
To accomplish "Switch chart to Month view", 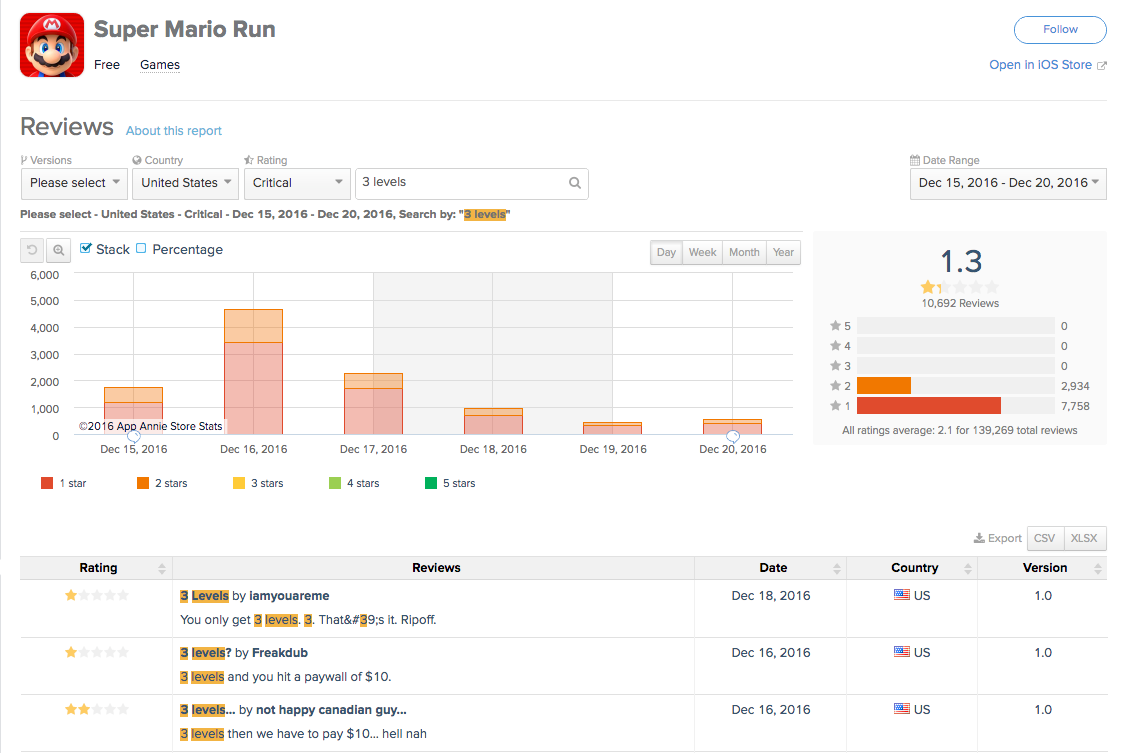I will click(x=744, y=252).
